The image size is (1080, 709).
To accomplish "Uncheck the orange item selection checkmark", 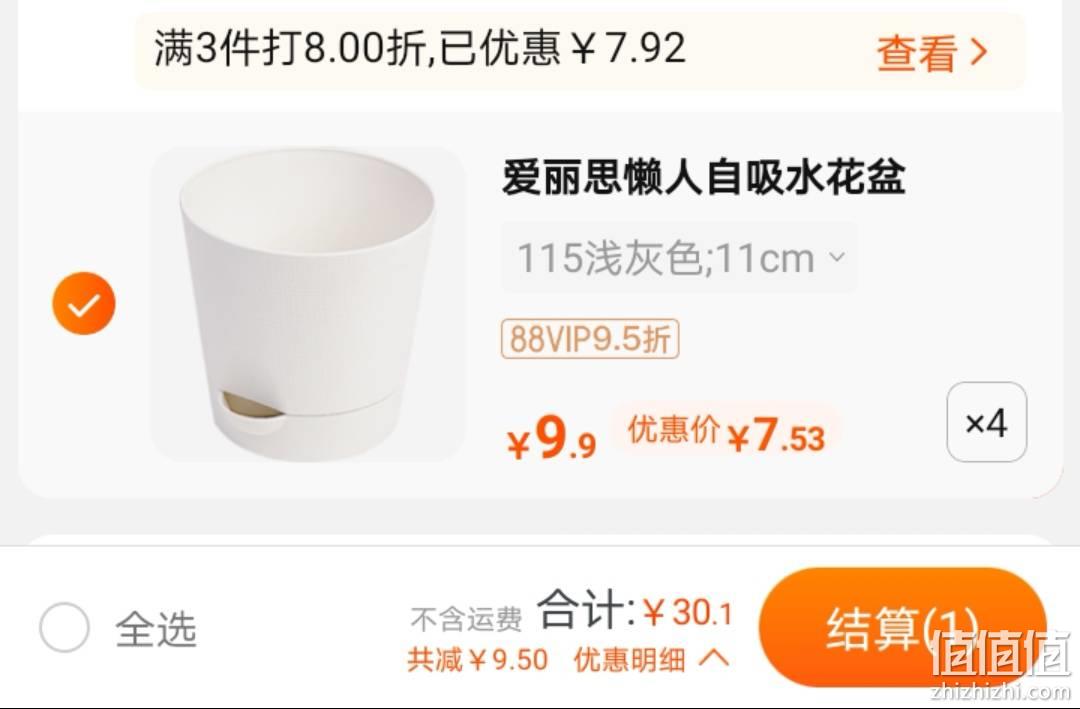I will pos(84,304).
